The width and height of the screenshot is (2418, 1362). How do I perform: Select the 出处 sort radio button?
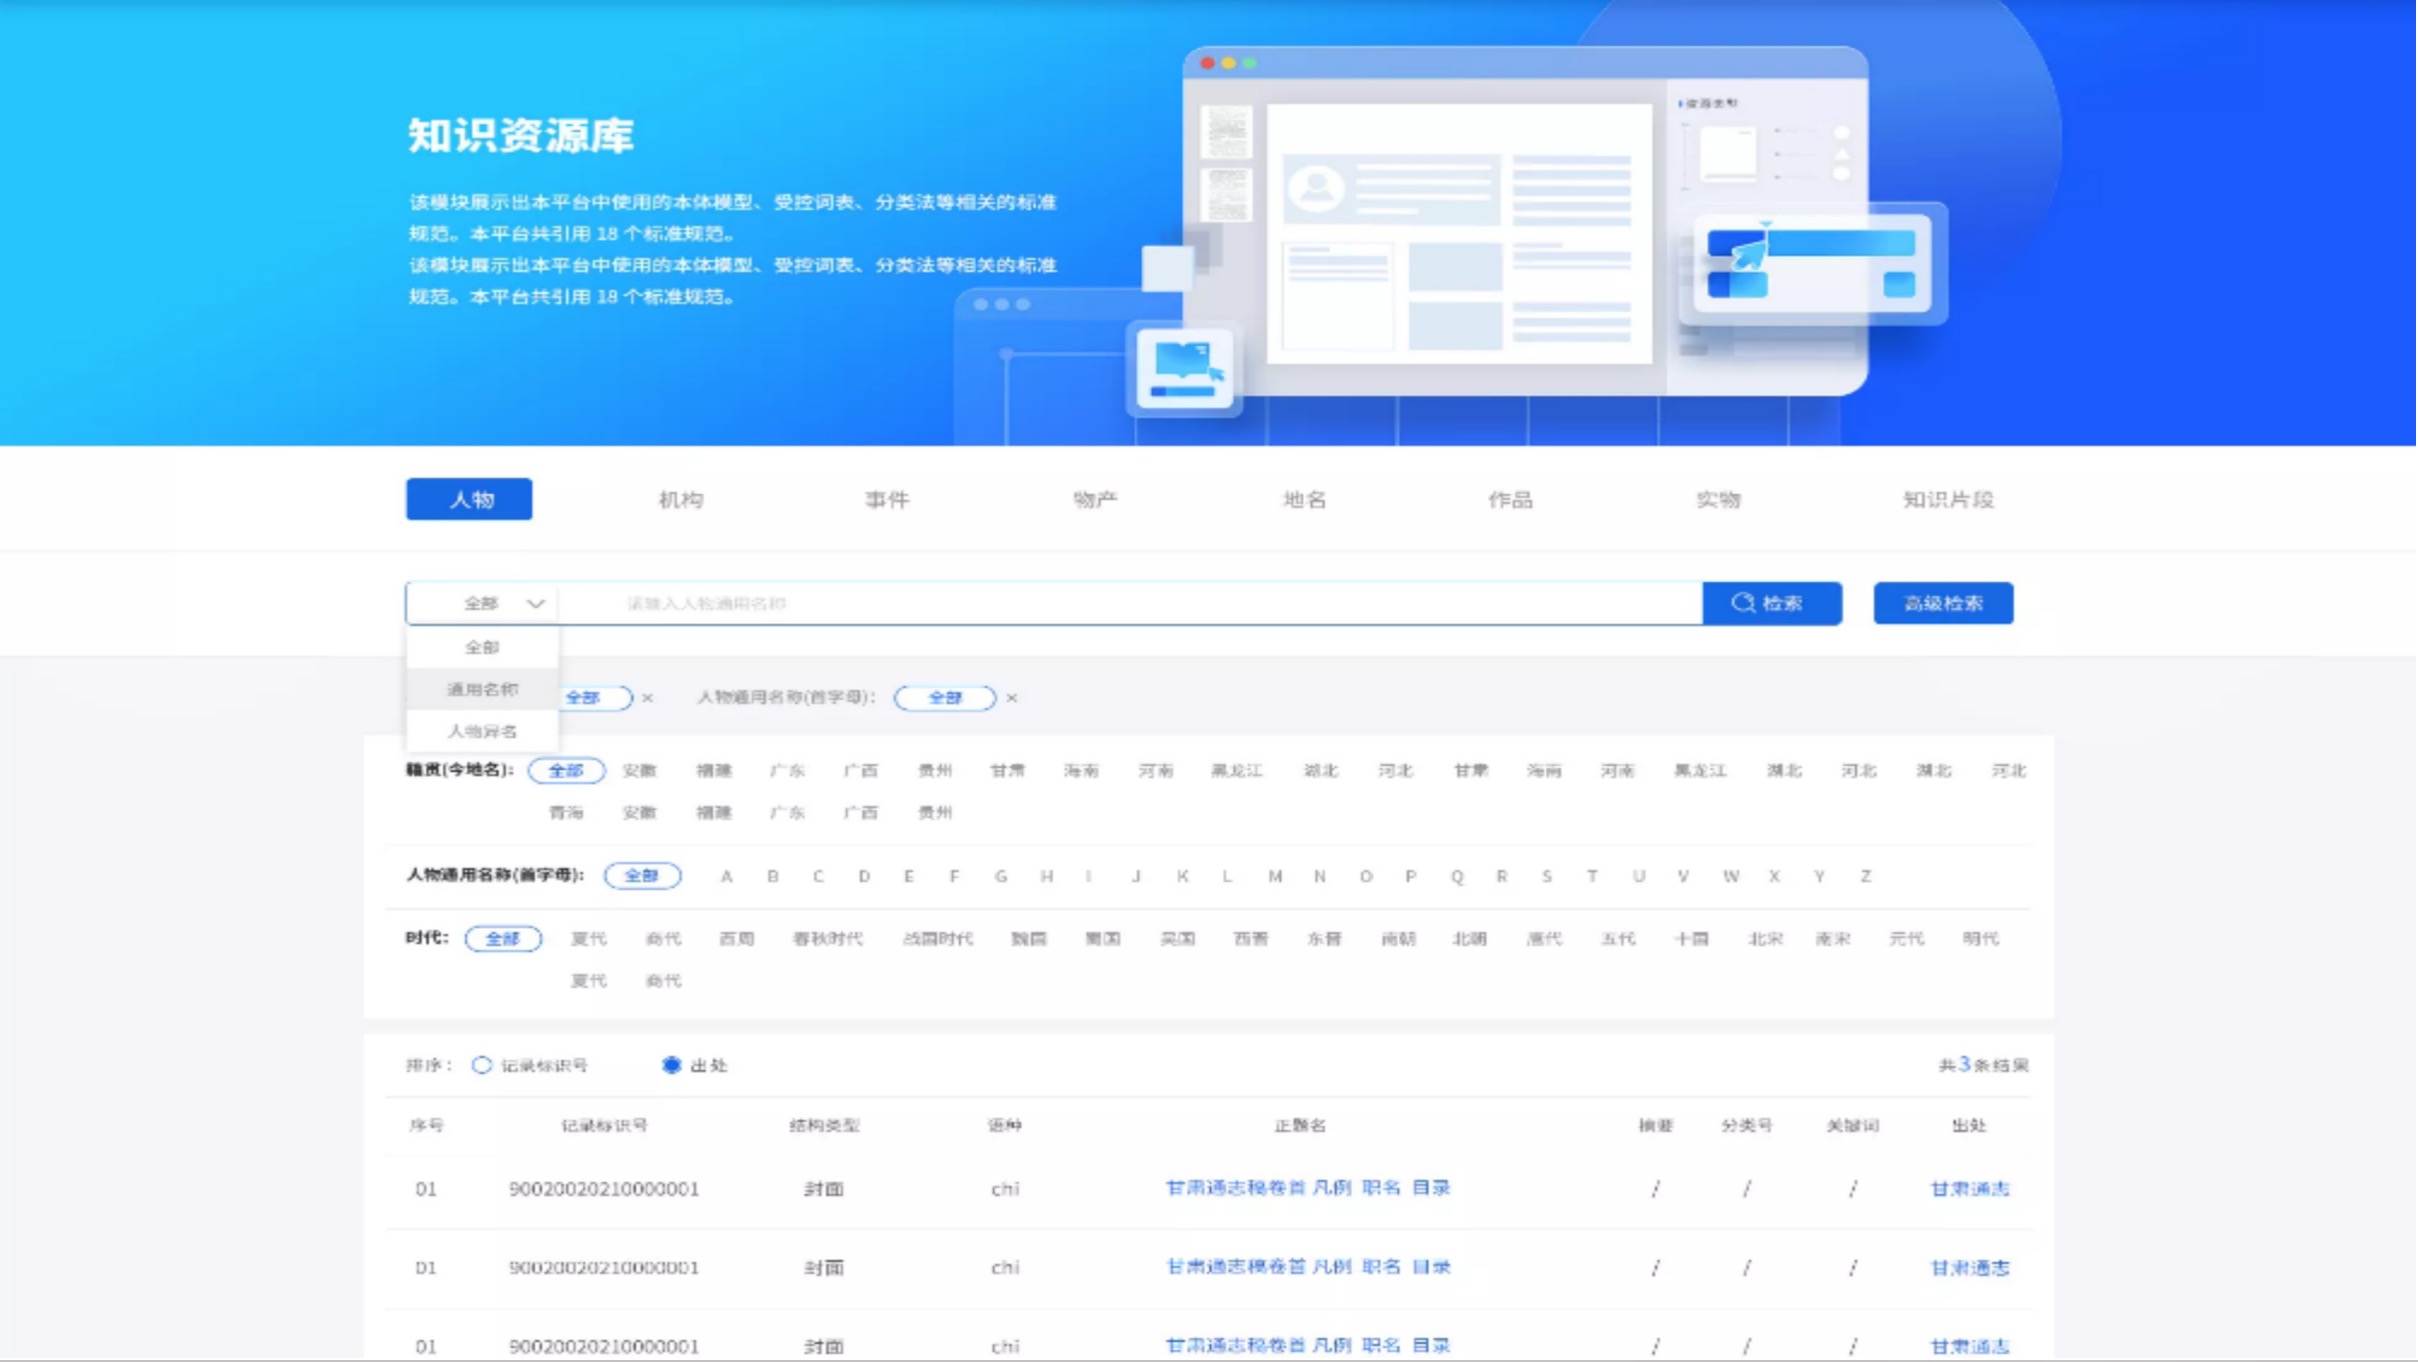672,1065
